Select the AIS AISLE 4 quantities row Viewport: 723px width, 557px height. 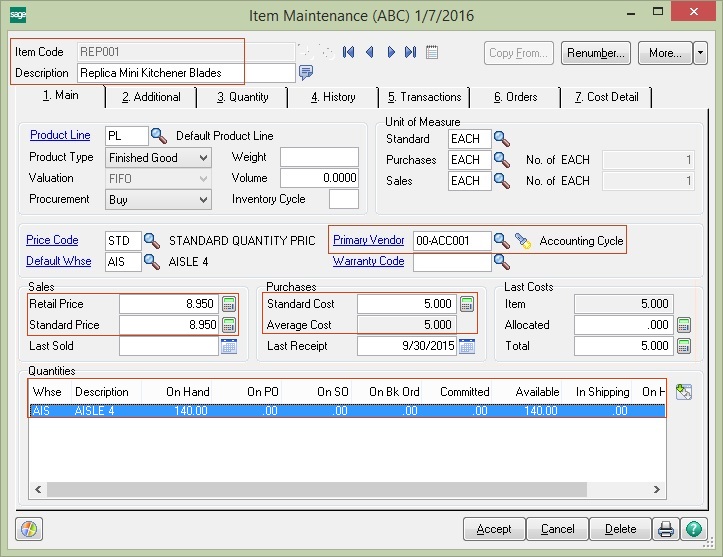coord(347,410)
